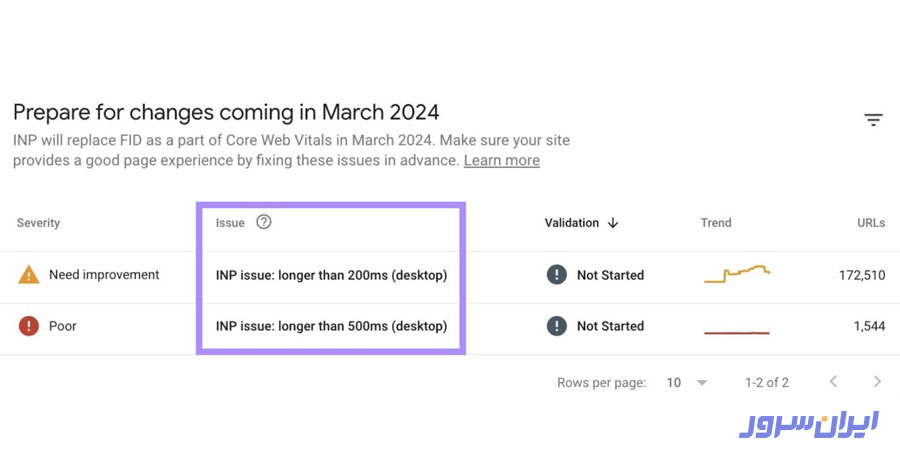Click the Iran Server logo
Screen dimensions: 900x450
click(808, 422)
